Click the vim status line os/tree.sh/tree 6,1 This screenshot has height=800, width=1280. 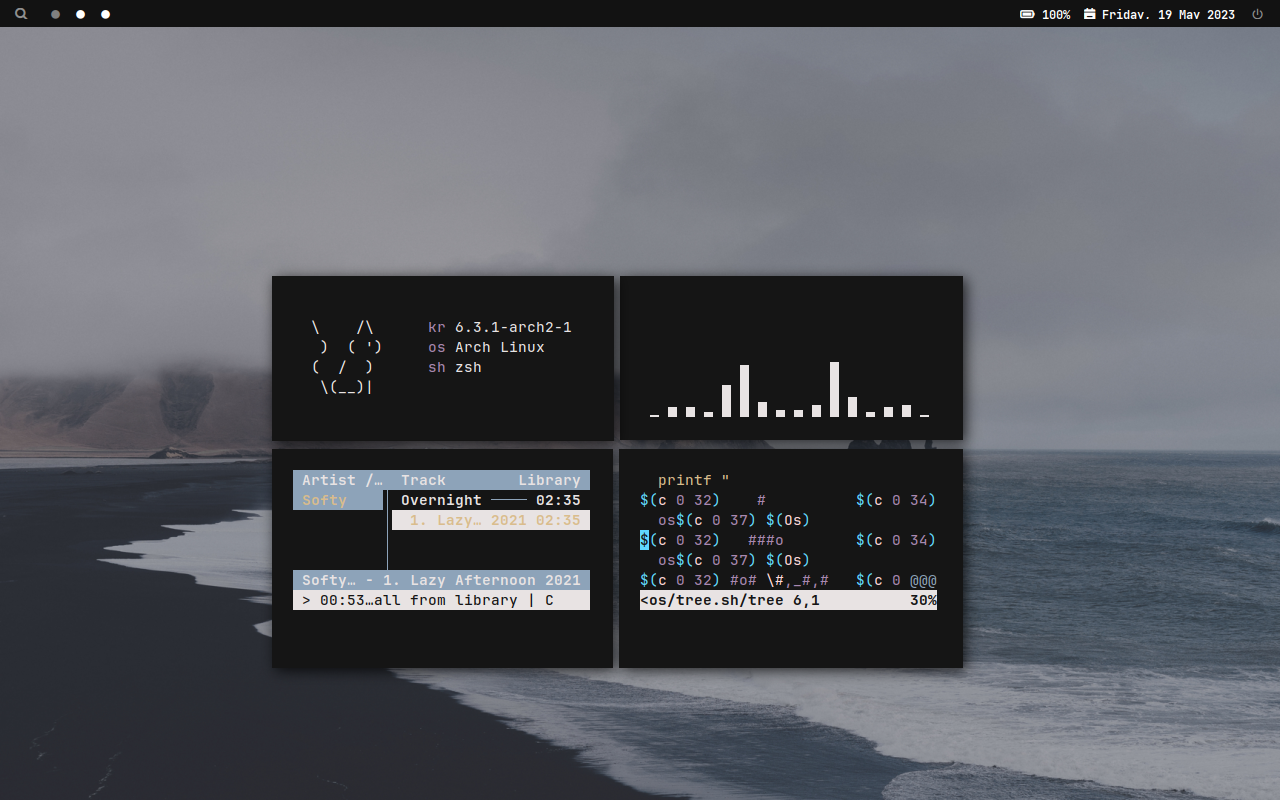click(x=788, y=600)
